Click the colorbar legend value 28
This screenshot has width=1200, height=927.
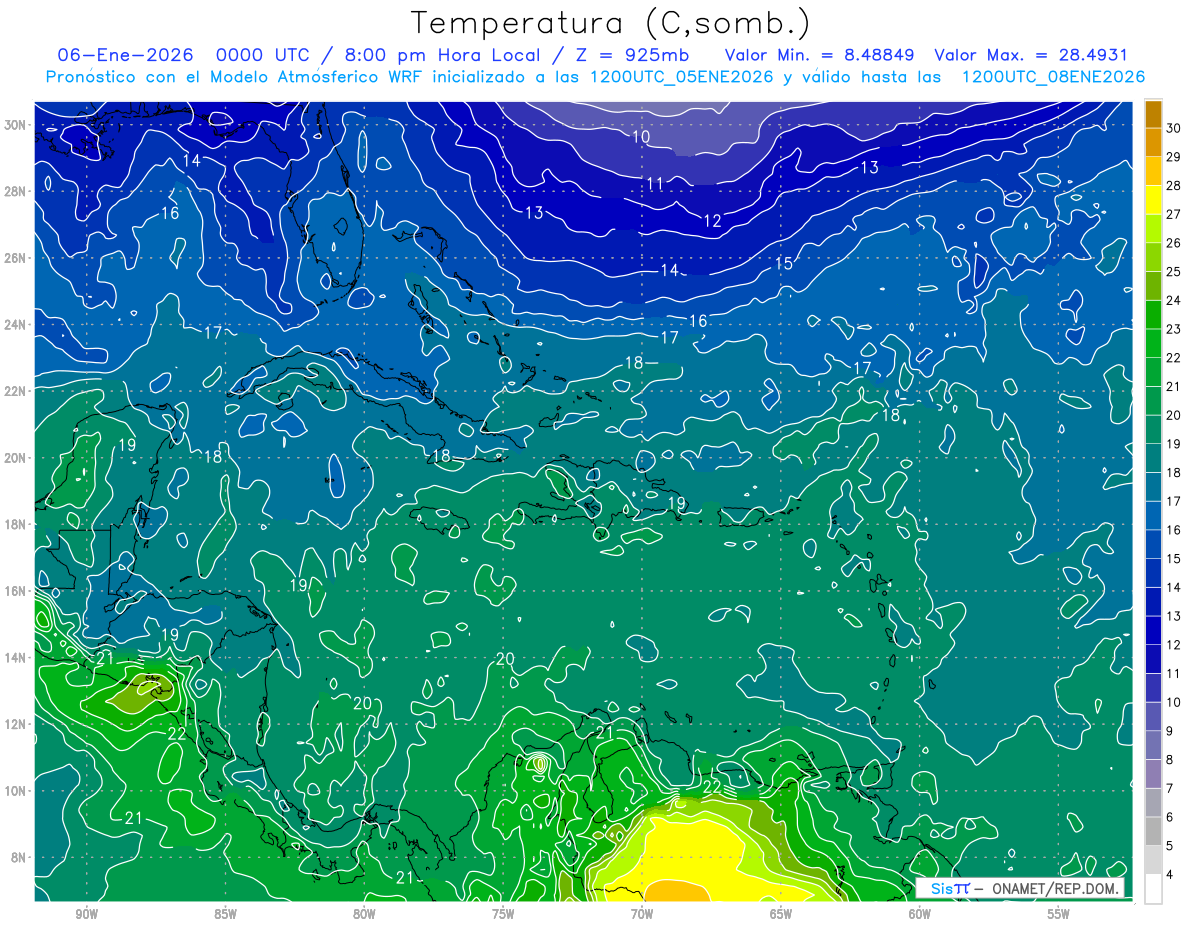point(1174,186)
